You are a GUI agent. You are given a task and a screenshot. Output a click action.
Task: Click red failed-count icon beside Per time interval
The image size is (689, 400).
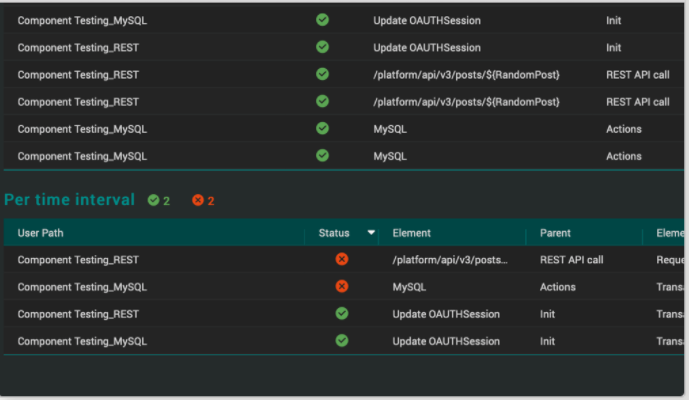[x=198, y=200]
